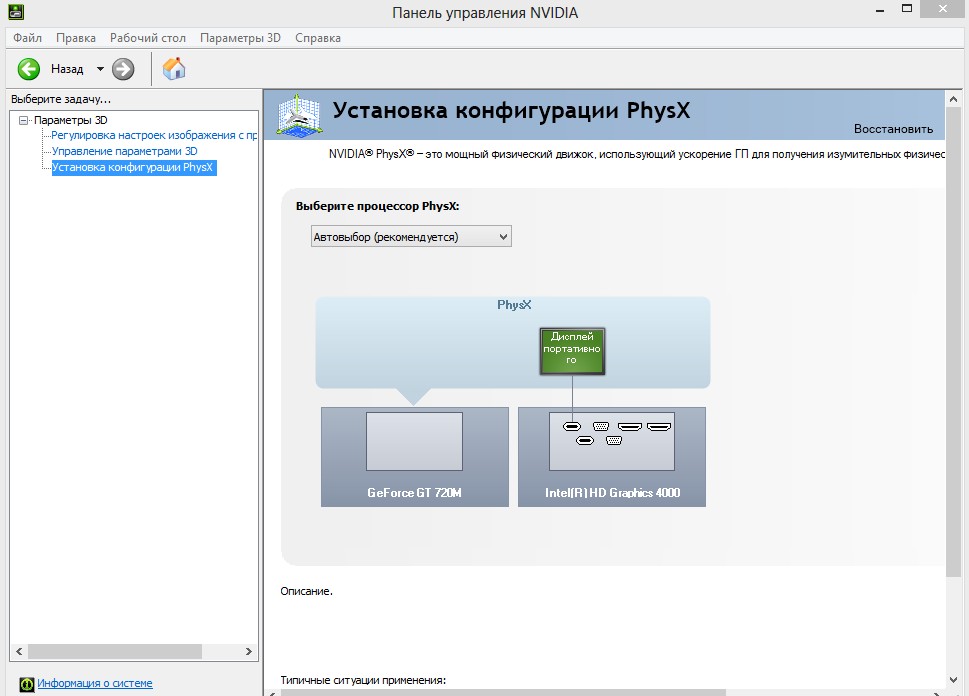Click the system information icon at bottom left
This screenshot has width=969, height=696.
27,684
